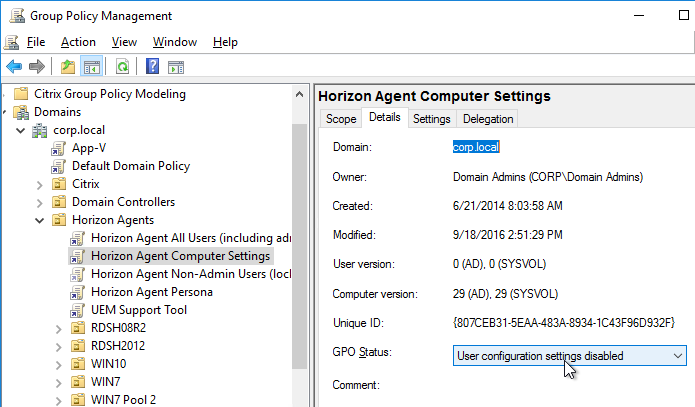The height and width of the screenshot is (407, 695).
Task: Expand the RDSH2012 folder node
Action: 59,347
